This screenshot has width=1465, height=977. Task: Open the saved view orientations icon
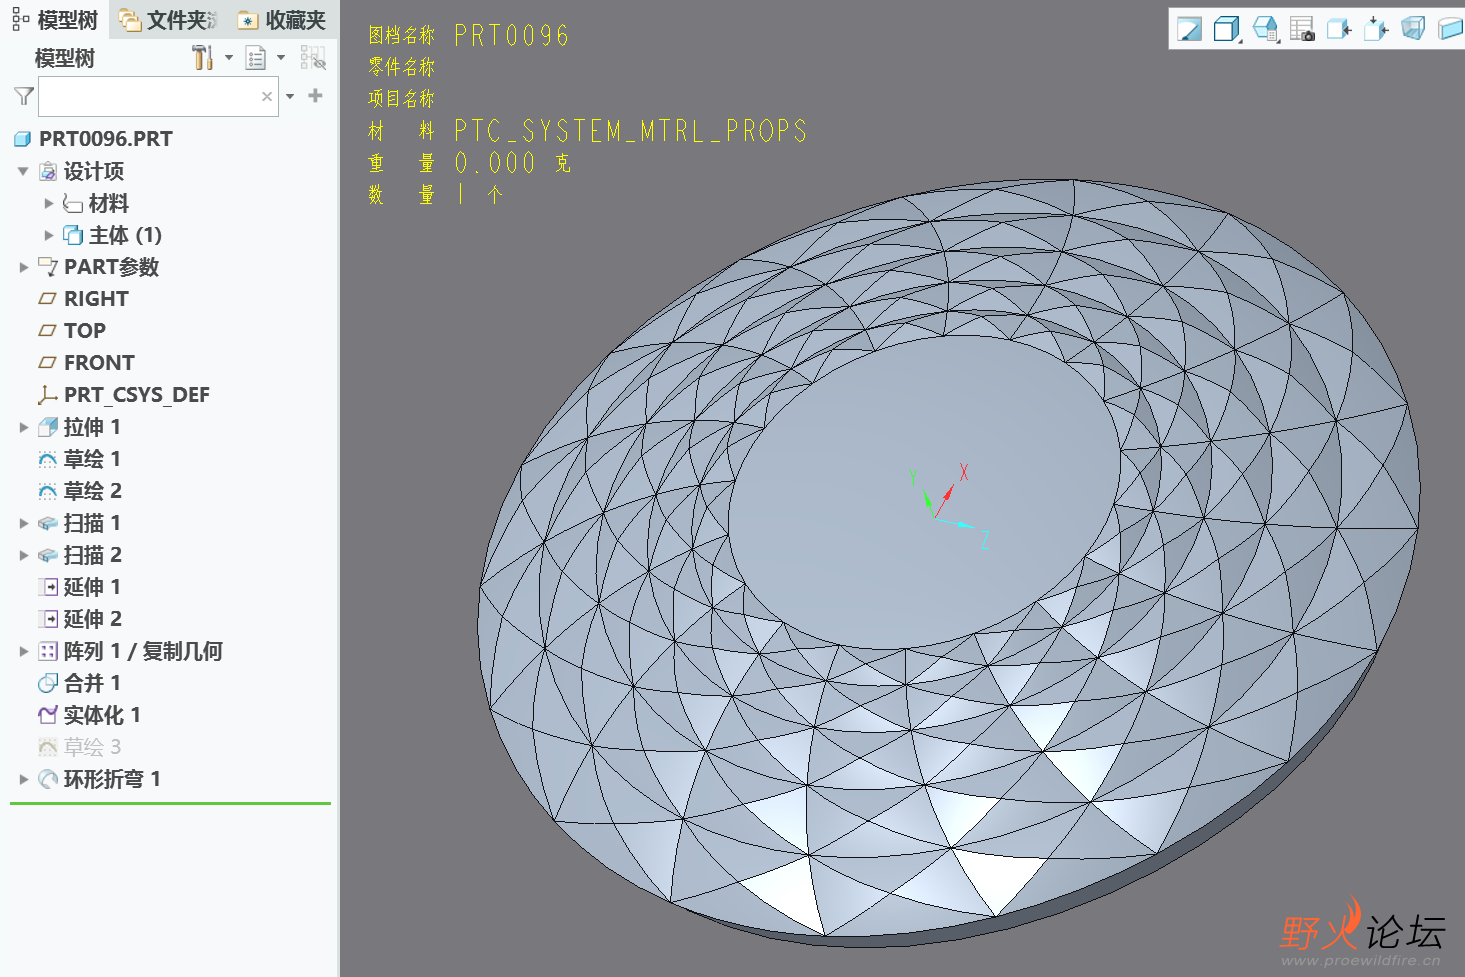[1265, 29]
